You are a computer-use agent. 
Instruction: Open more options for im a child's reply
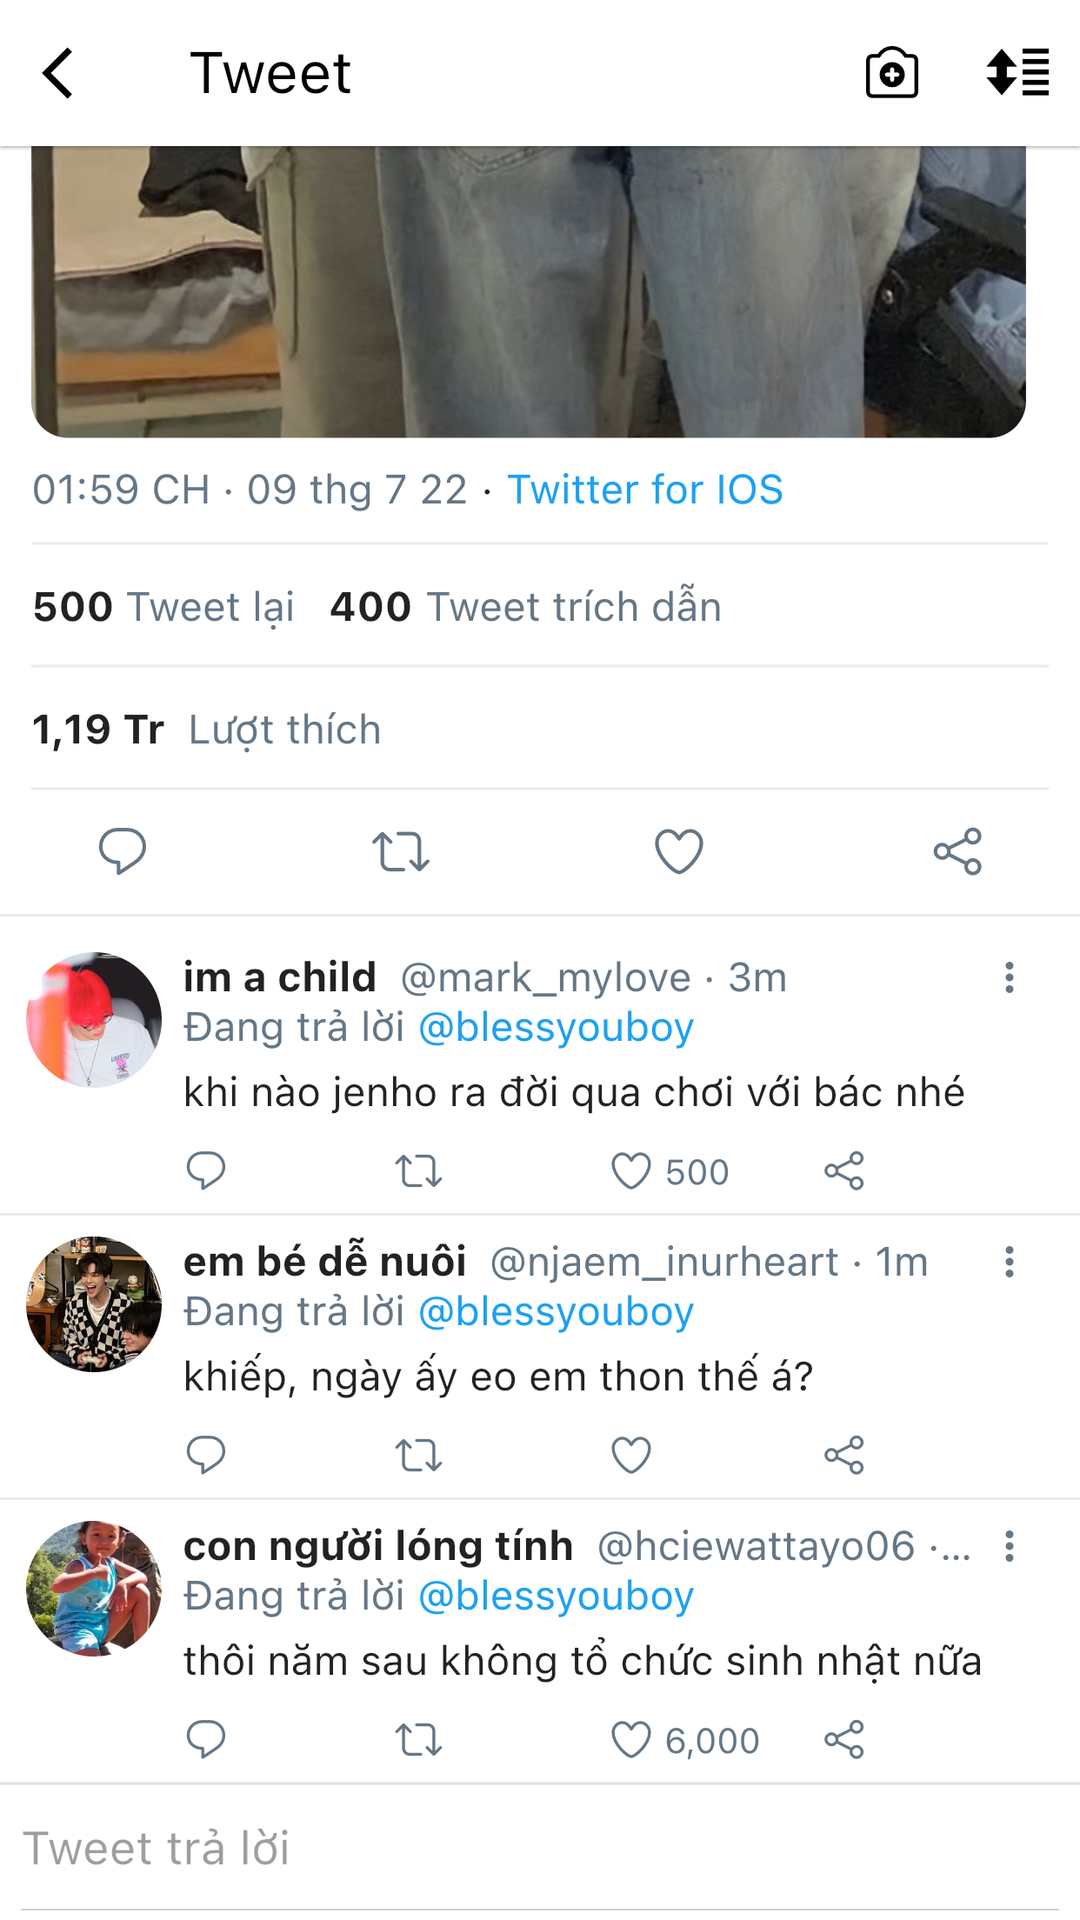1009,978
